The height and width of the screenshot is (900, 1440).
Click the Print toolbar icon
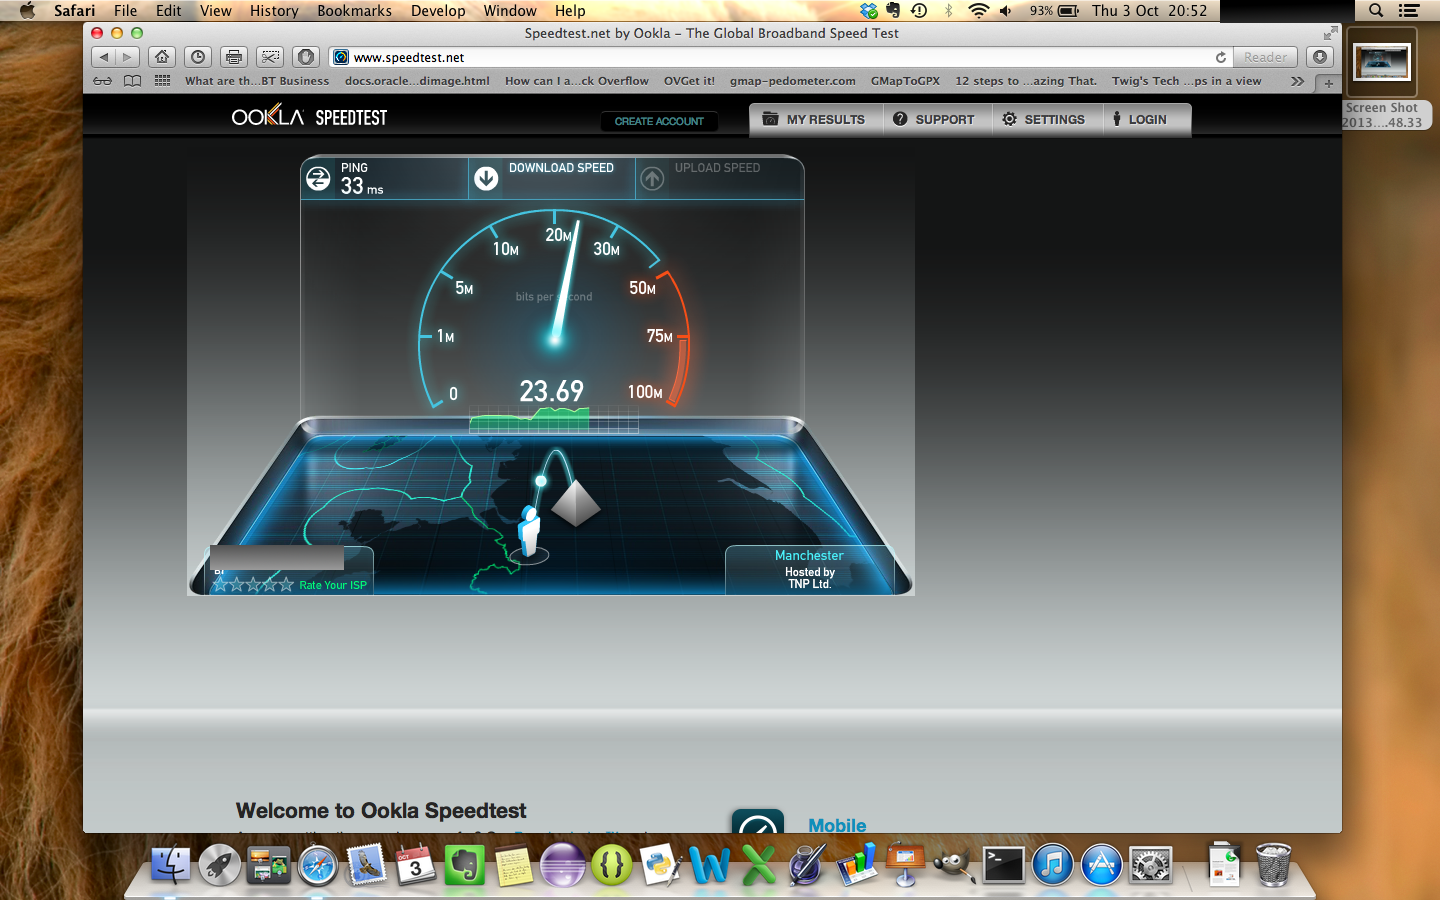[234, 57]
